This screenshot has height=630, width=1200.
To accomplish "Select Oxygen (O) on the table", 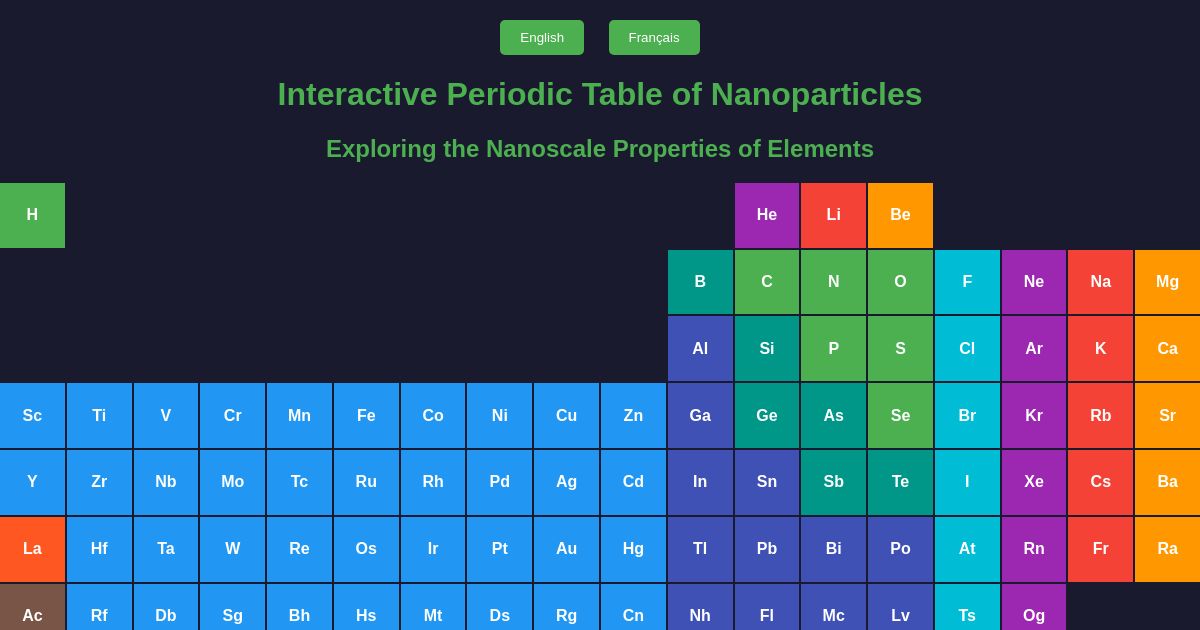I will (900, 282).
